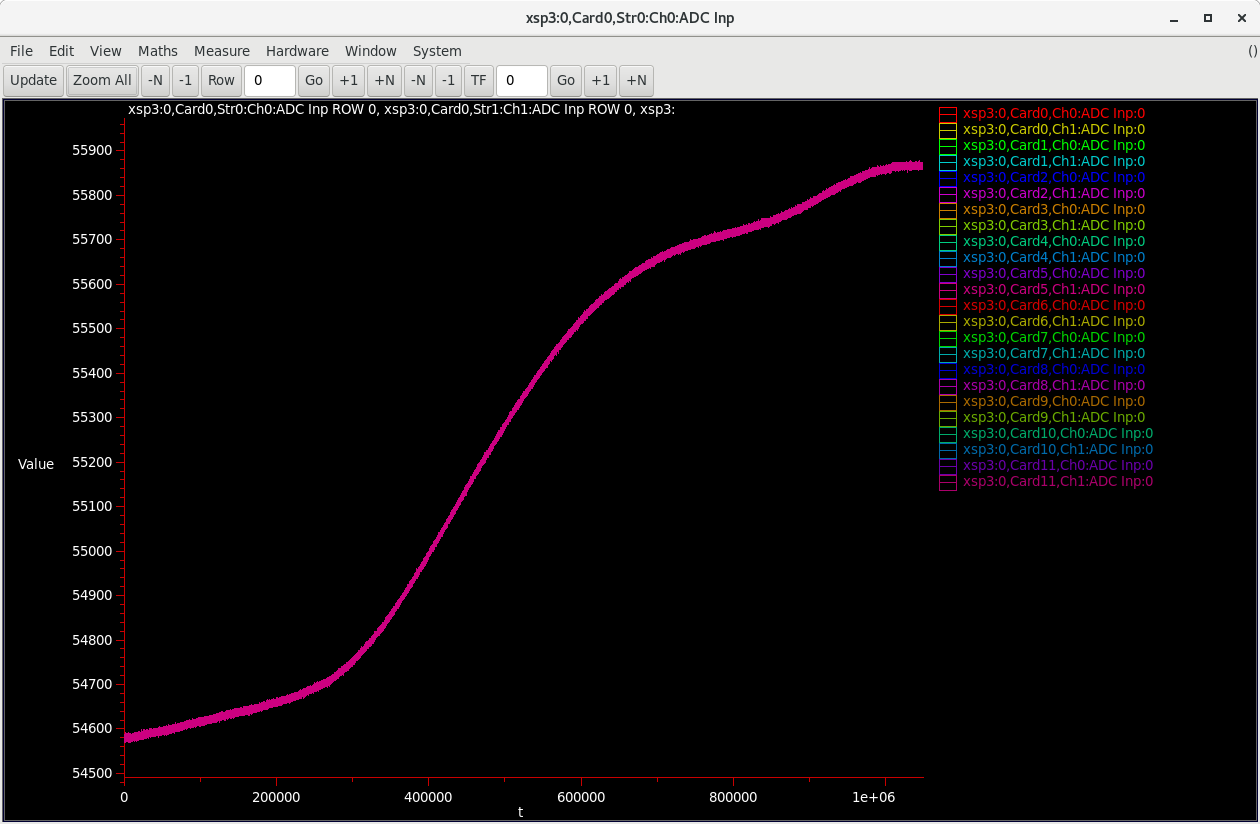Viewport: 1260px width, 824px height.
Task: Select legend entry xsp3:0,Card3,Ch0:ADC Inp:0
Action: (x=1054, y=209)
